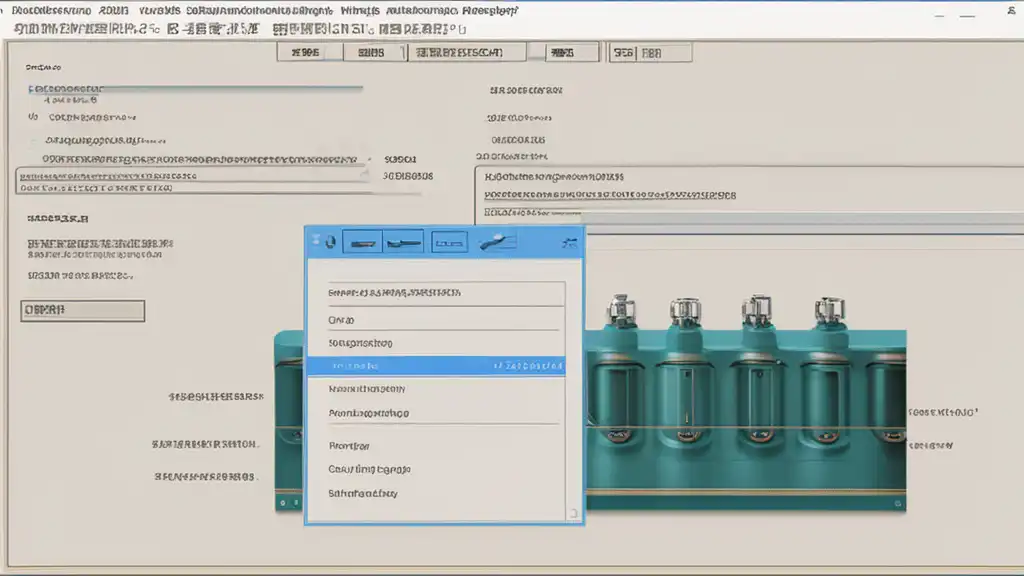
Task: Choose the last entry in the popup list
Action: 362,493
